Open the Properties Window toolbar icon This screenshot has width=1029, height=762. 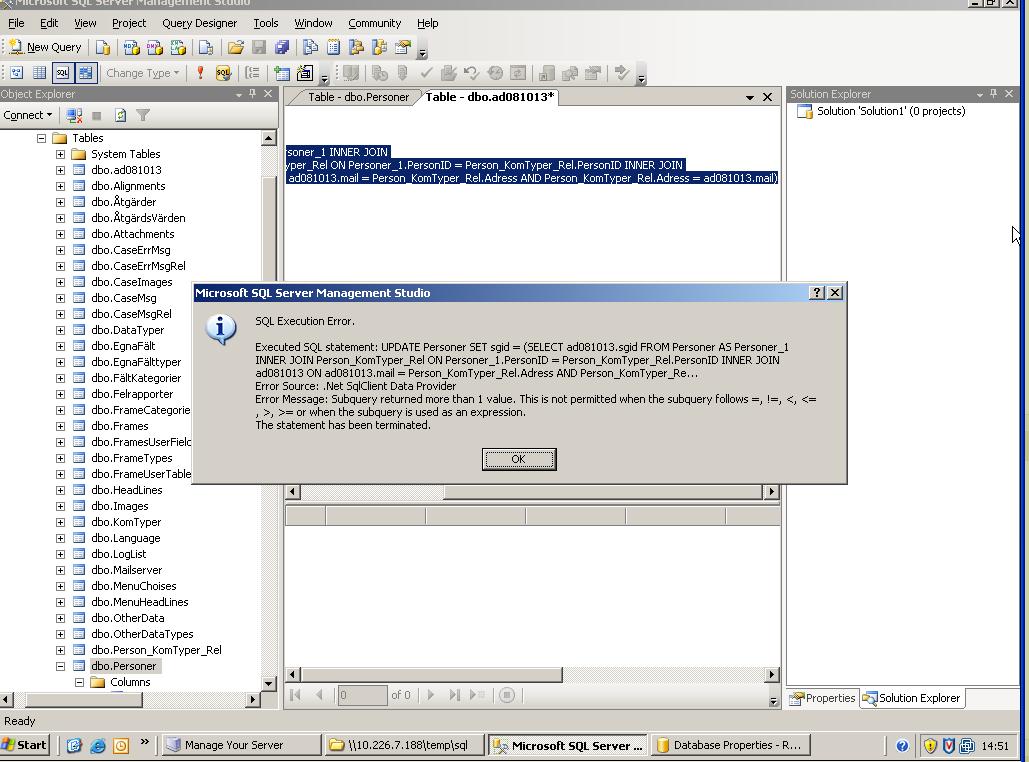coord(402,47)
